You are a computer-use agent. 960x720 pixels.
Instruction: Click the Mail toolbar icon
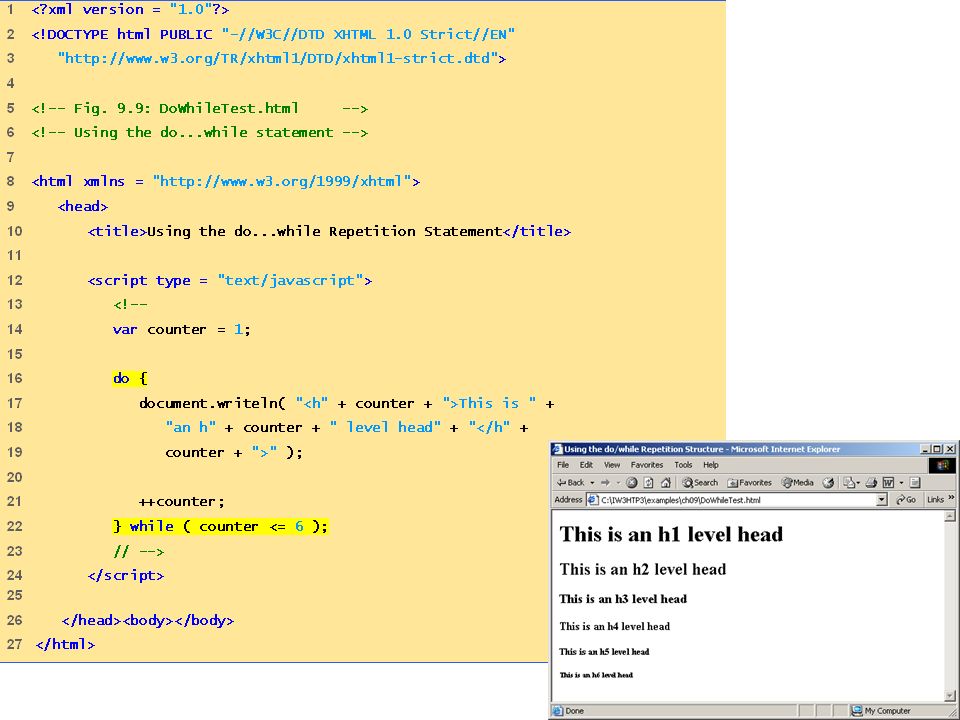[848, 482]
